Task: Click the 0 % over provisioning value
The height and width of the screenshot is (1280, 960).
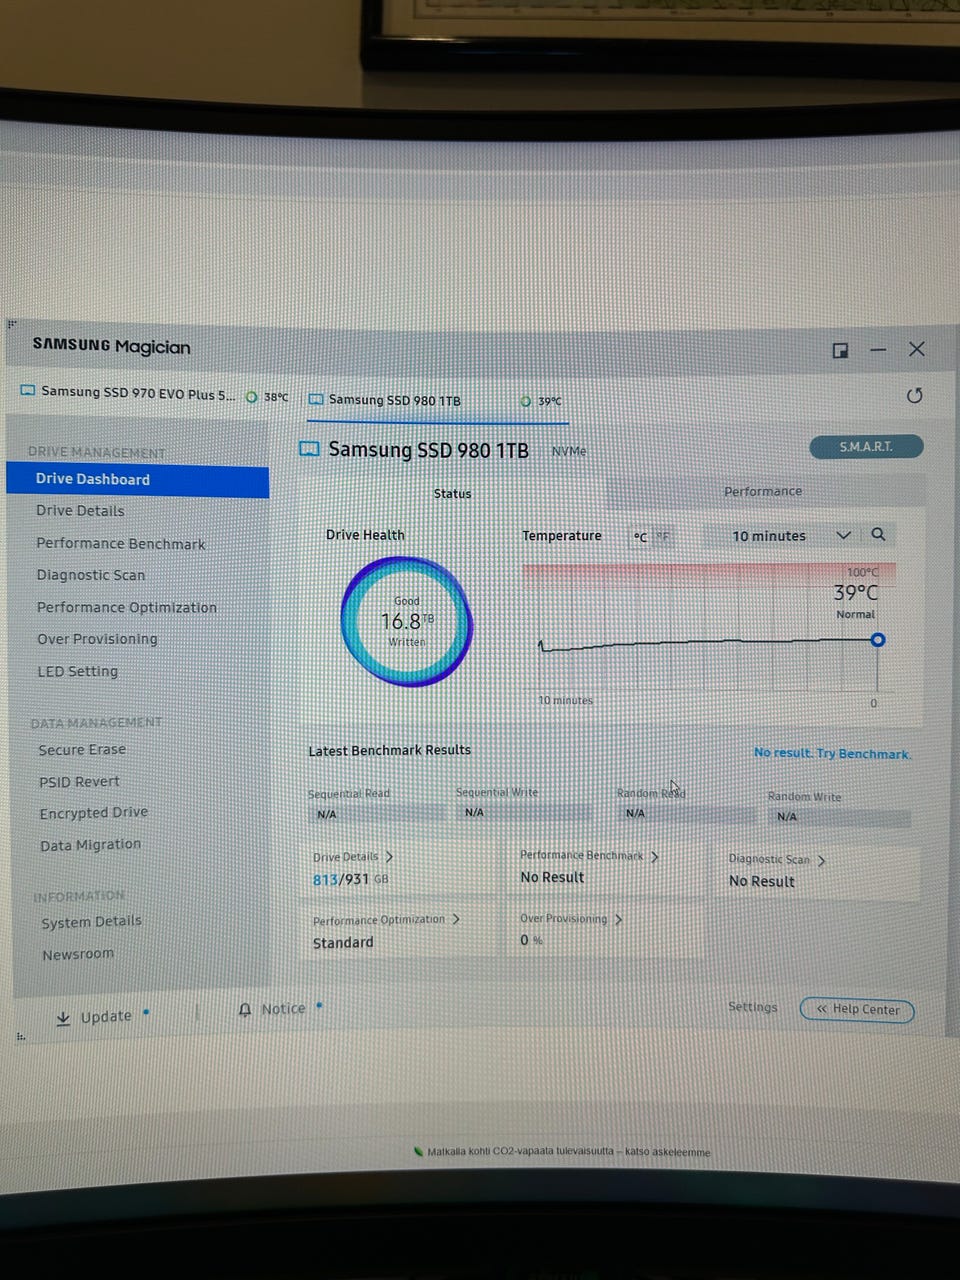Action: click(x=531, y=940)
